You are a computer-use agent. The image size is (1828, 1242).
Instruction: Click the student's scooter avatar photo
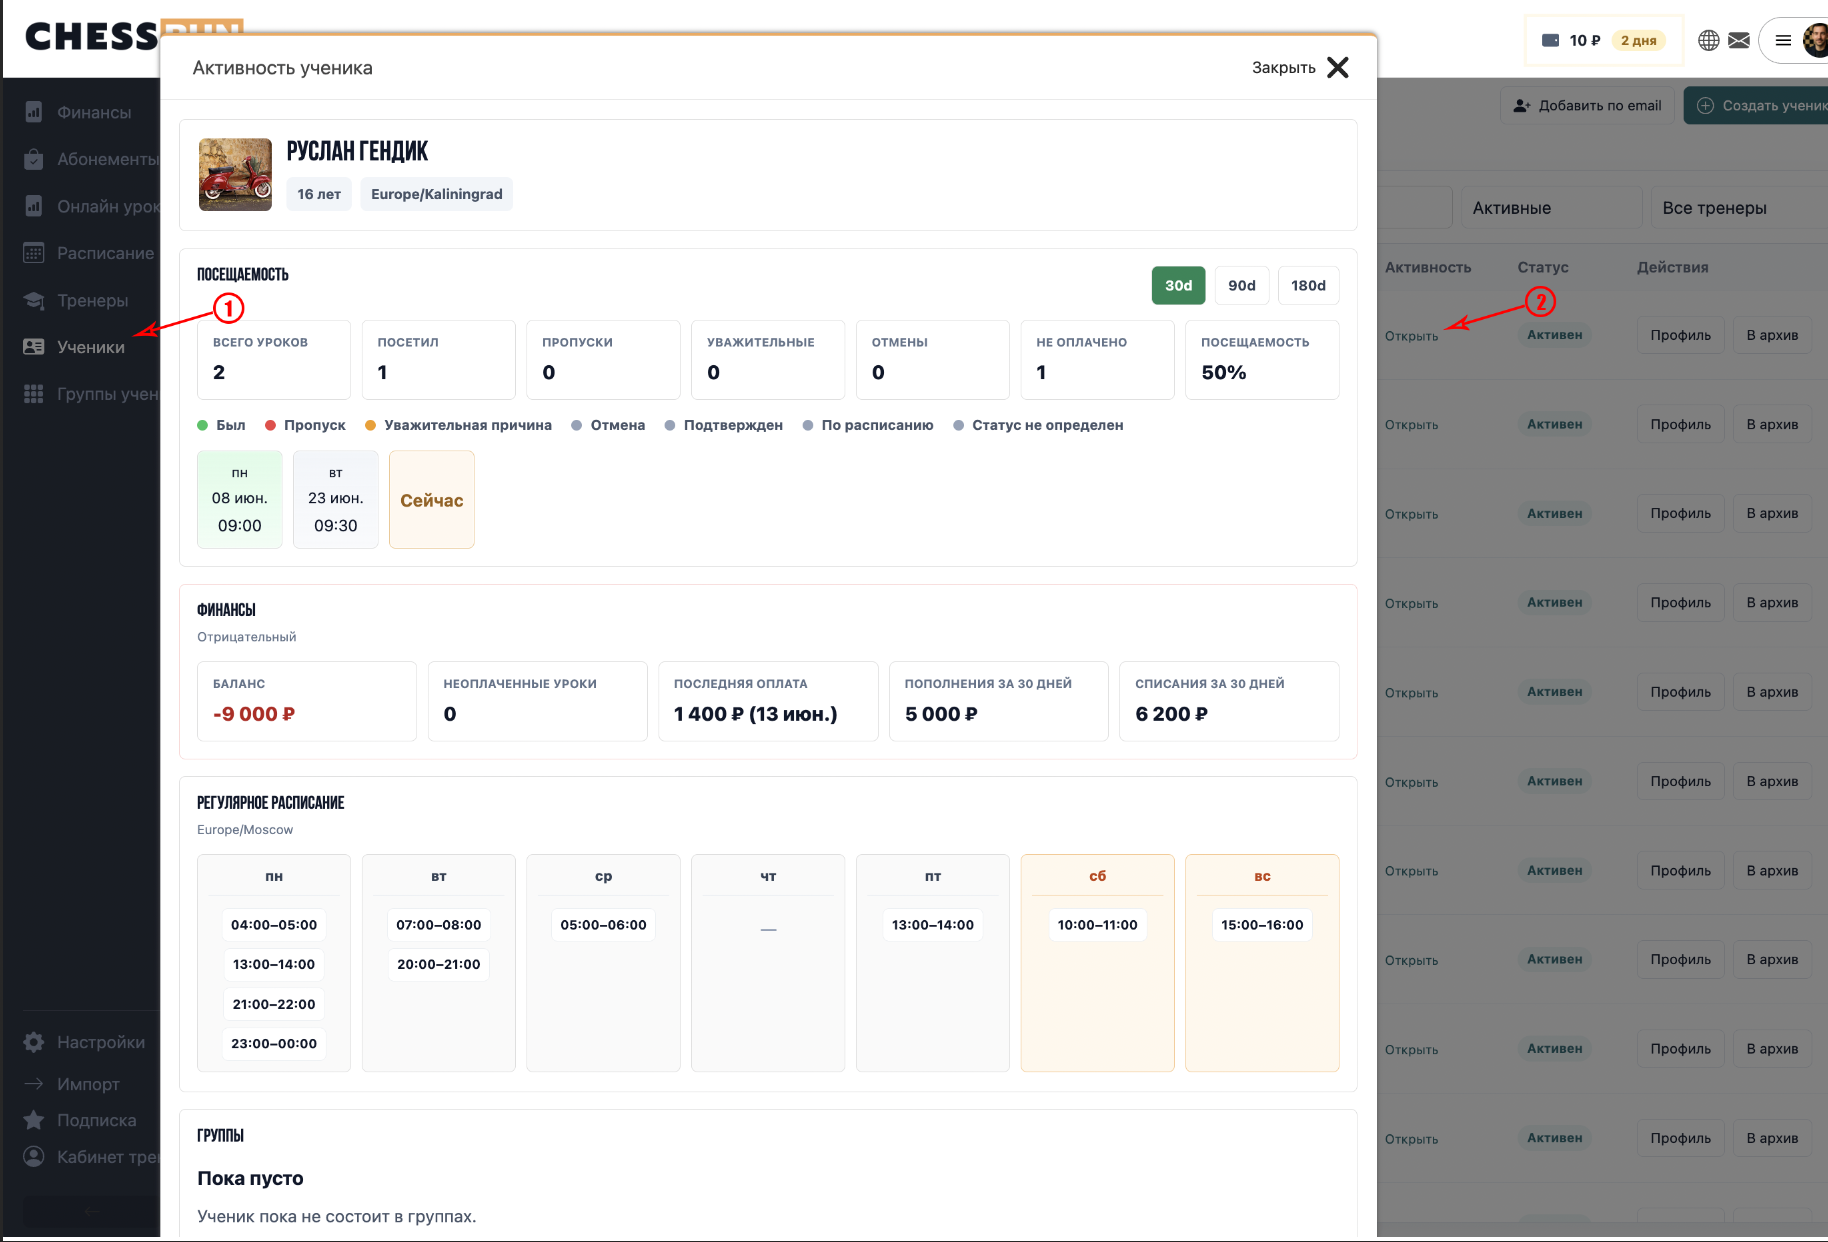[x=235, y=174]
